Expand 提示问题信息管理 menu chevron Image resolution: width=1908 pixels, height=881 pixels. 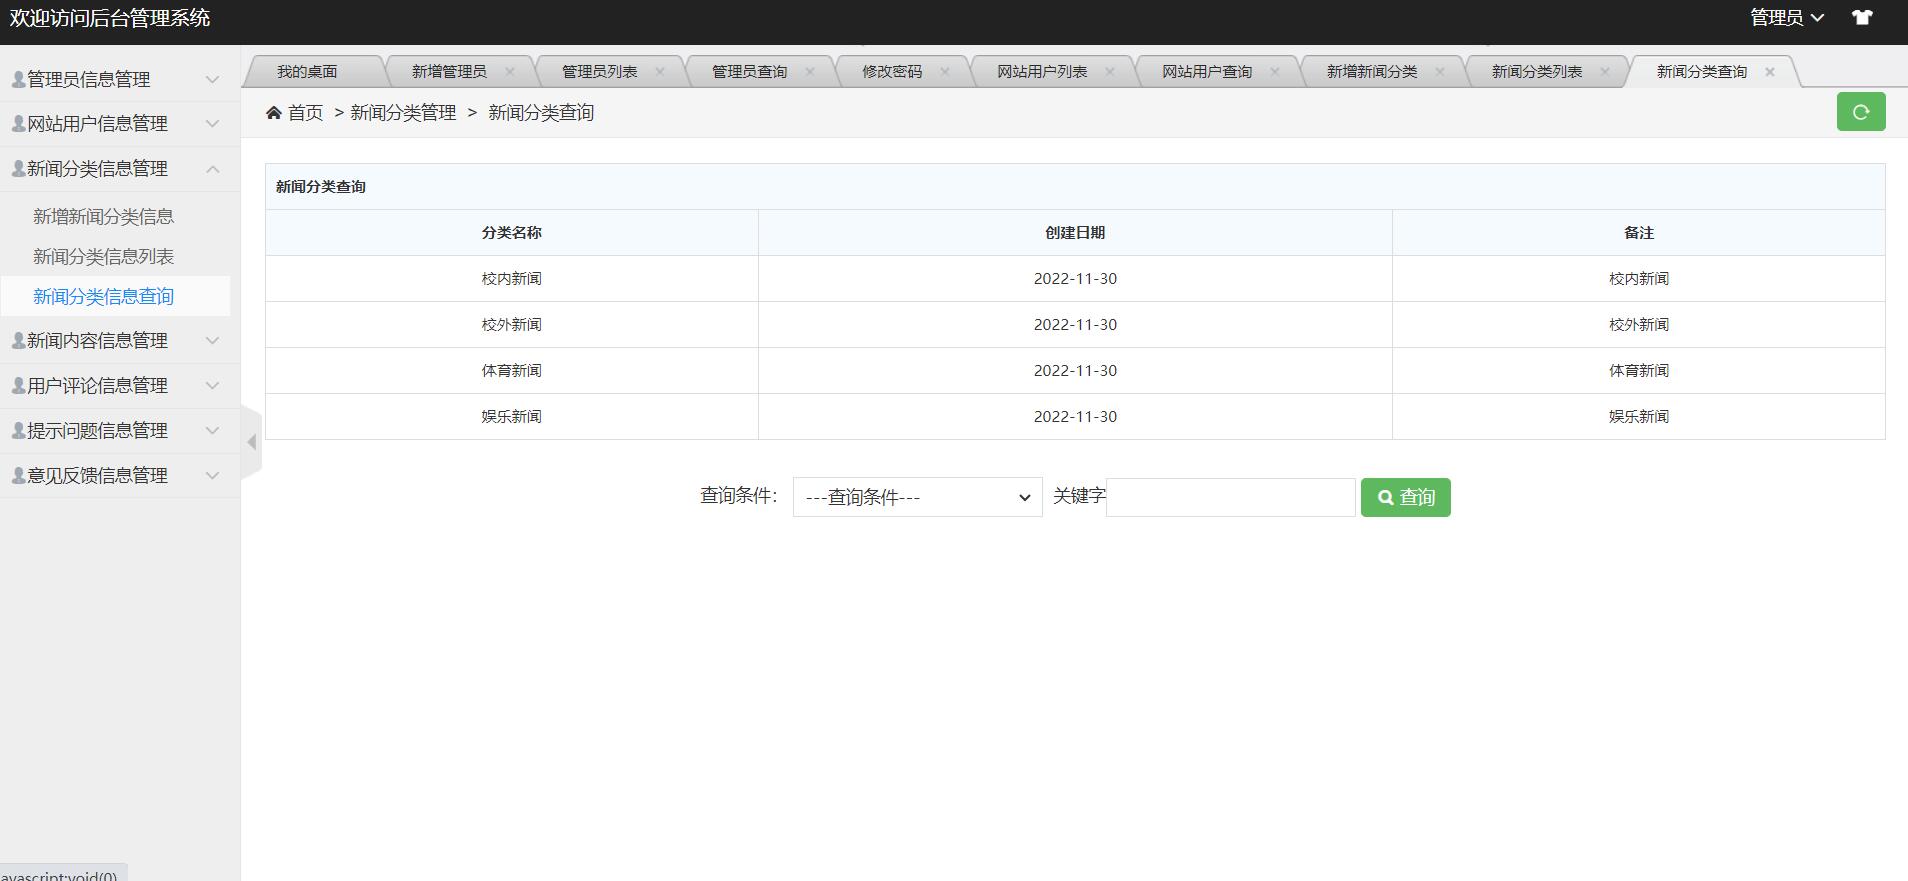212,431
